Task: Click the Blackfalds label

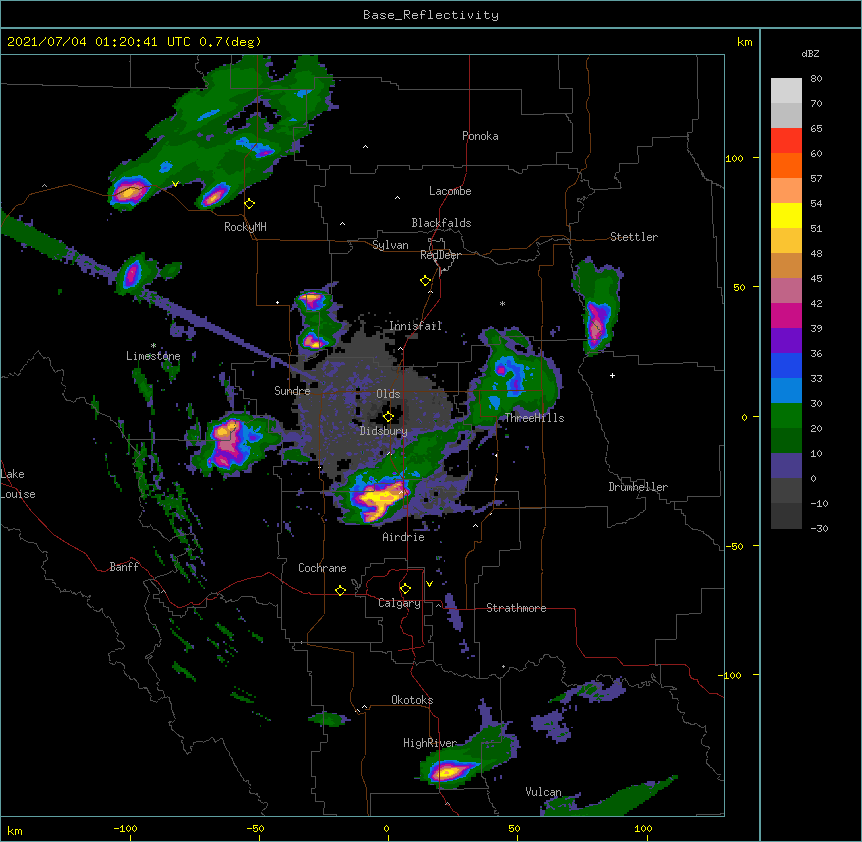Action: [x=441, y=223]
